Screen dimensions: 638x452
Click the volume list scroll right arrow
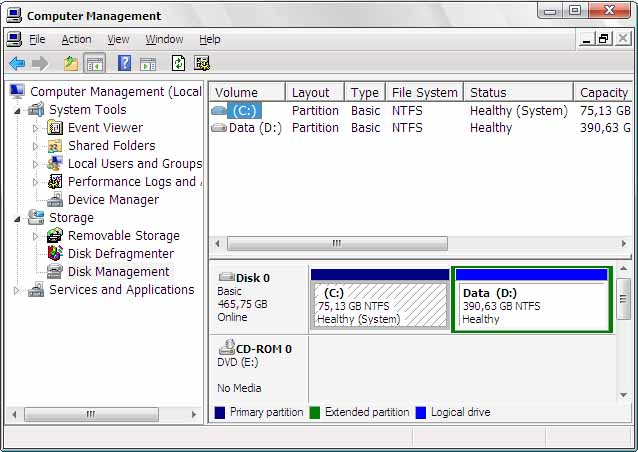(x=624, y=244)
